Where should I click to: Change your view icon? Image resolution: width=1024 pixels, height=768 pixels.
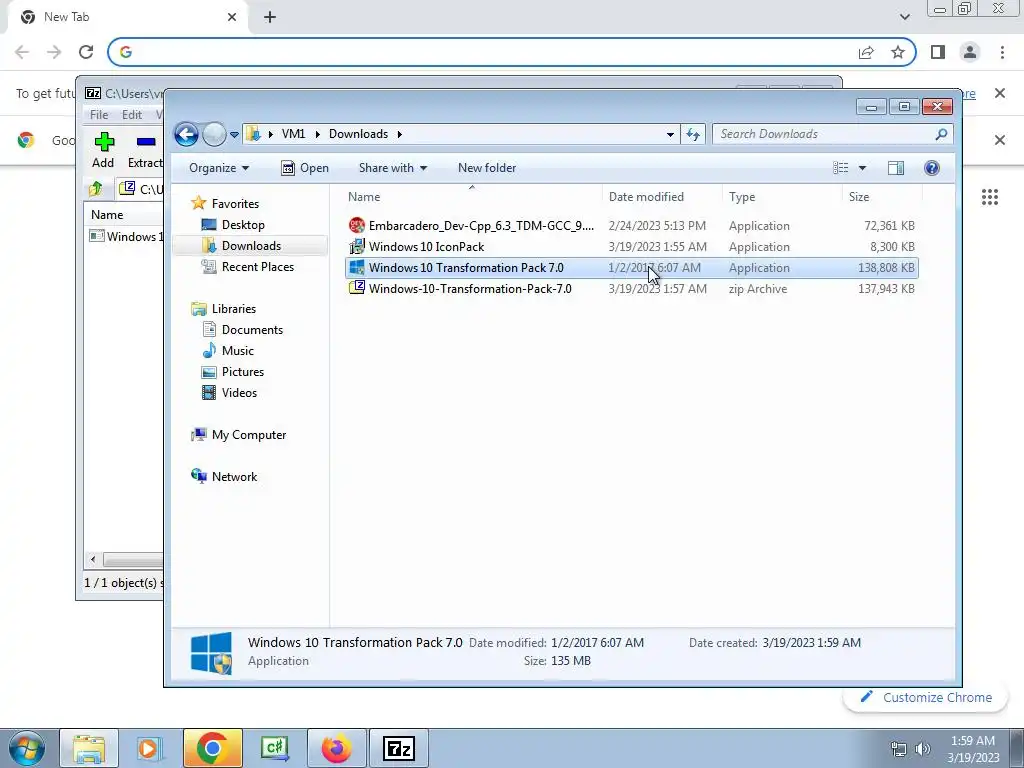(840, 168)
